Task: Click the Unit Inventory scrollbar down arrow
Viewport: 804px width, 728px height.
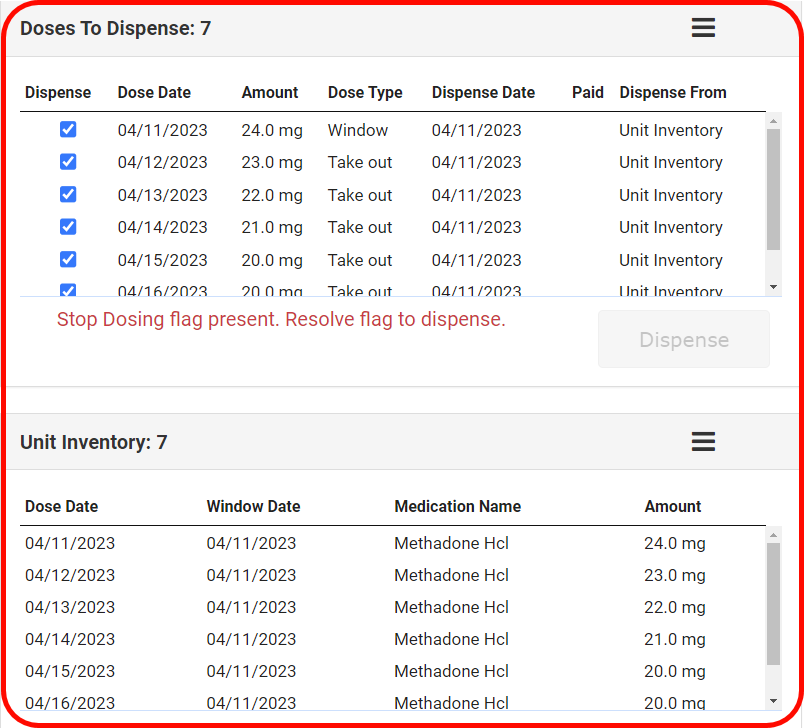Action: click(773, 701)
